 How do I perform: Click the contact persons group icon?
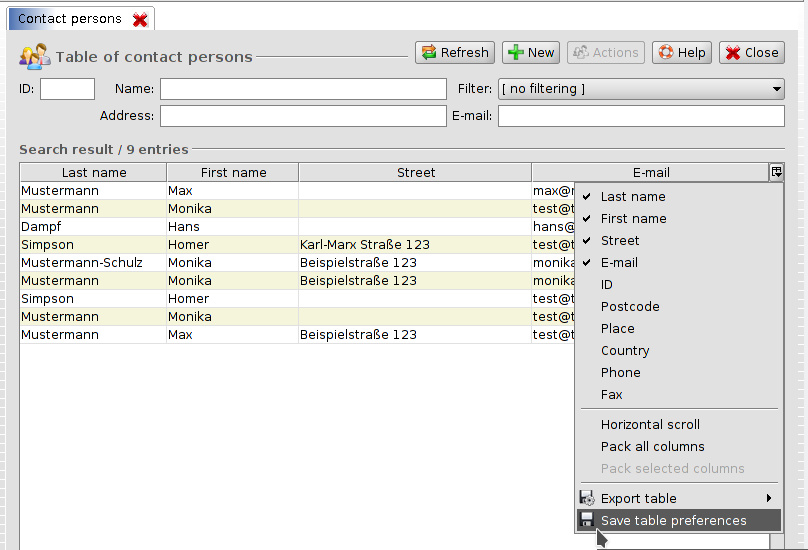[35, 57]
